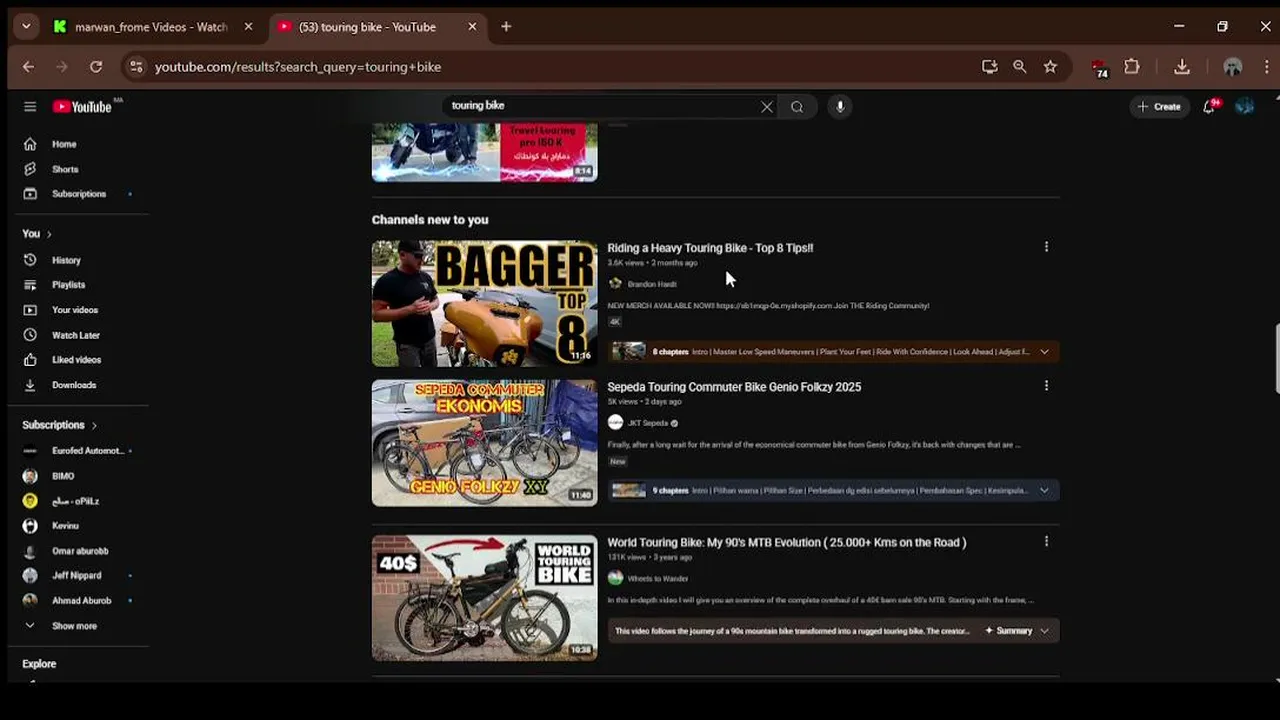Open the Bagger Top 8 video thumbnail

pos(485,303)
